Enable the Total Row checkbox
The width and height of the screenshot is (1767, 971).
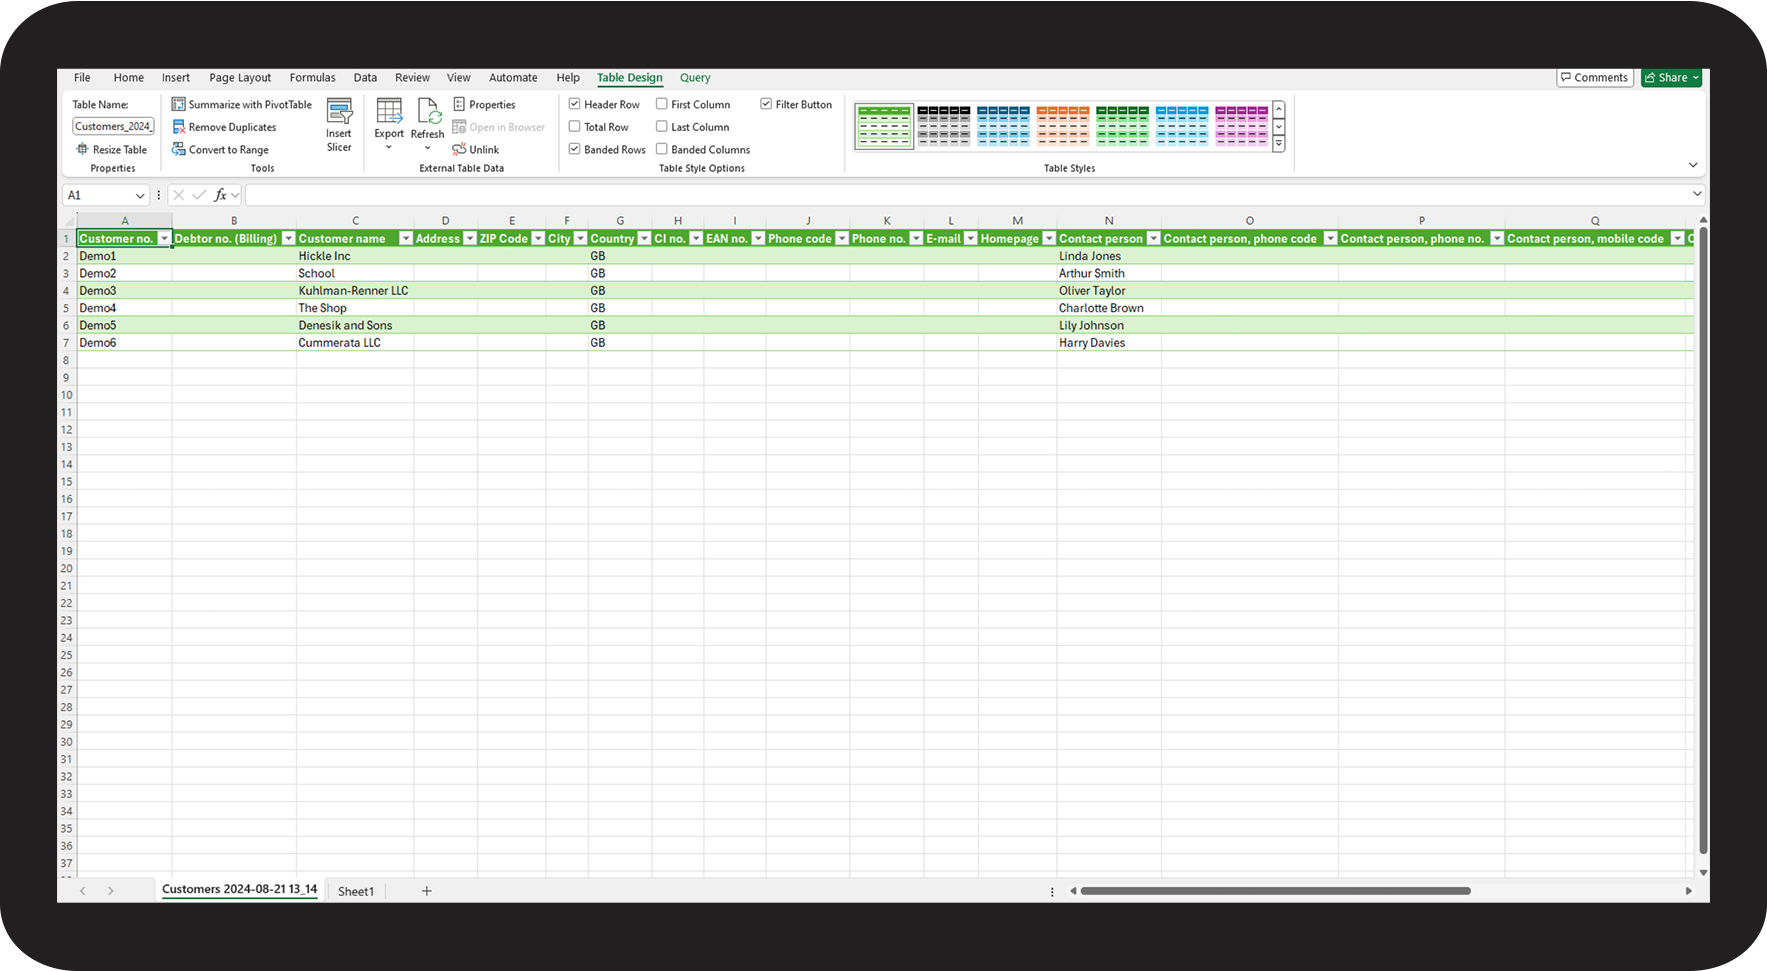575,127
